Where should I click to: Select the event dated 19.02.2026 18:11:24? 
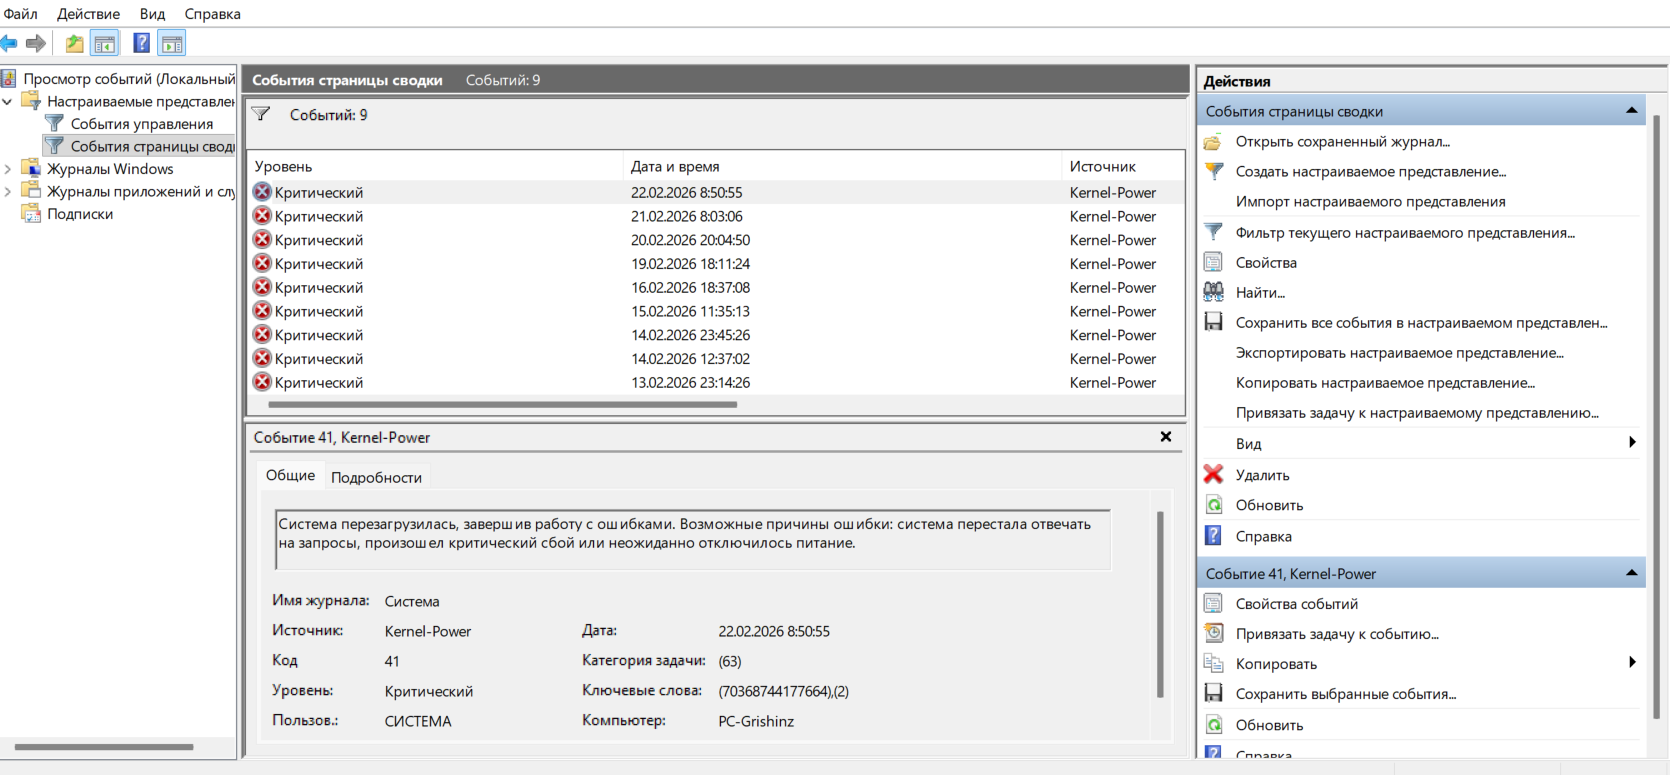(690, 264)
